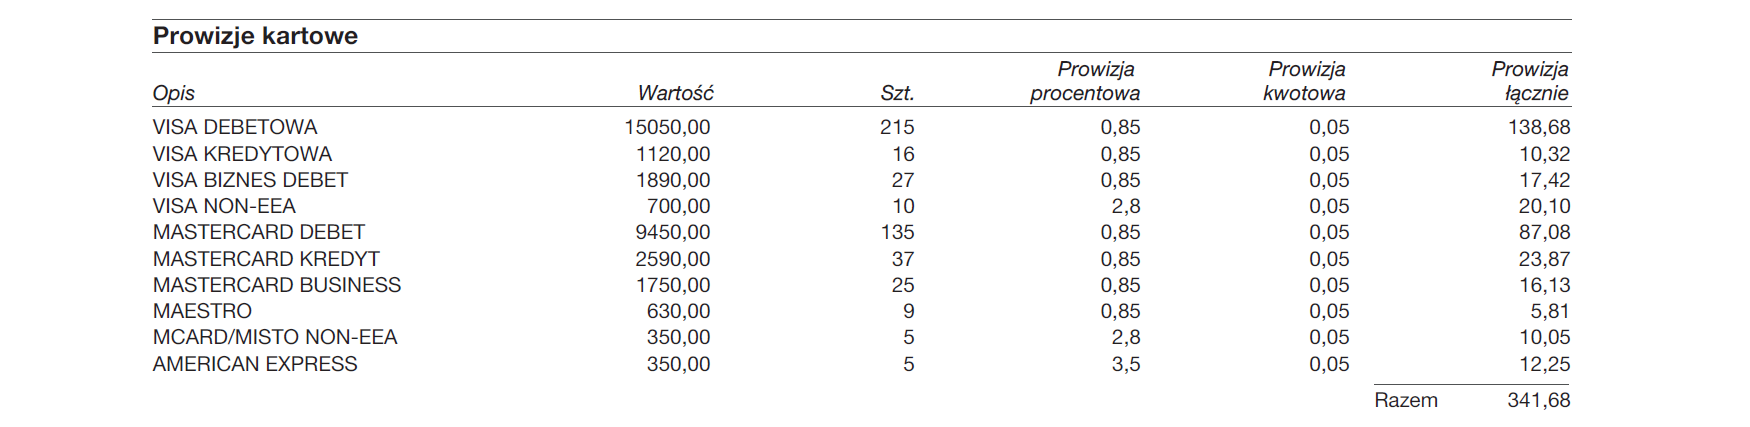Select the Wartość column header
The image size is (1750, 427).
pos(675,93)
